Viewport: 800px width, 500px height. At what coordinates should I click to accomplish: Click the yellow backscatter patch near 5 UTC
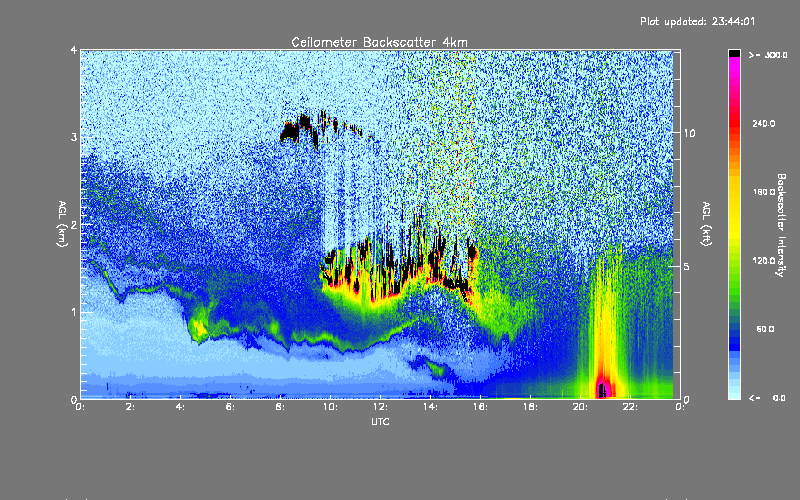click(199, 329)
